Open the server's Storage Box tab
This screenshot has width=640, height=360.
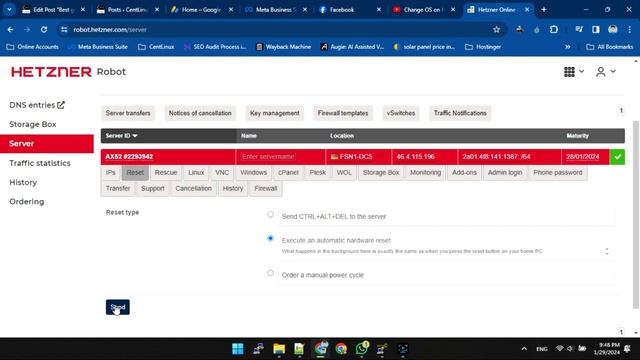[x=381, y=173]
